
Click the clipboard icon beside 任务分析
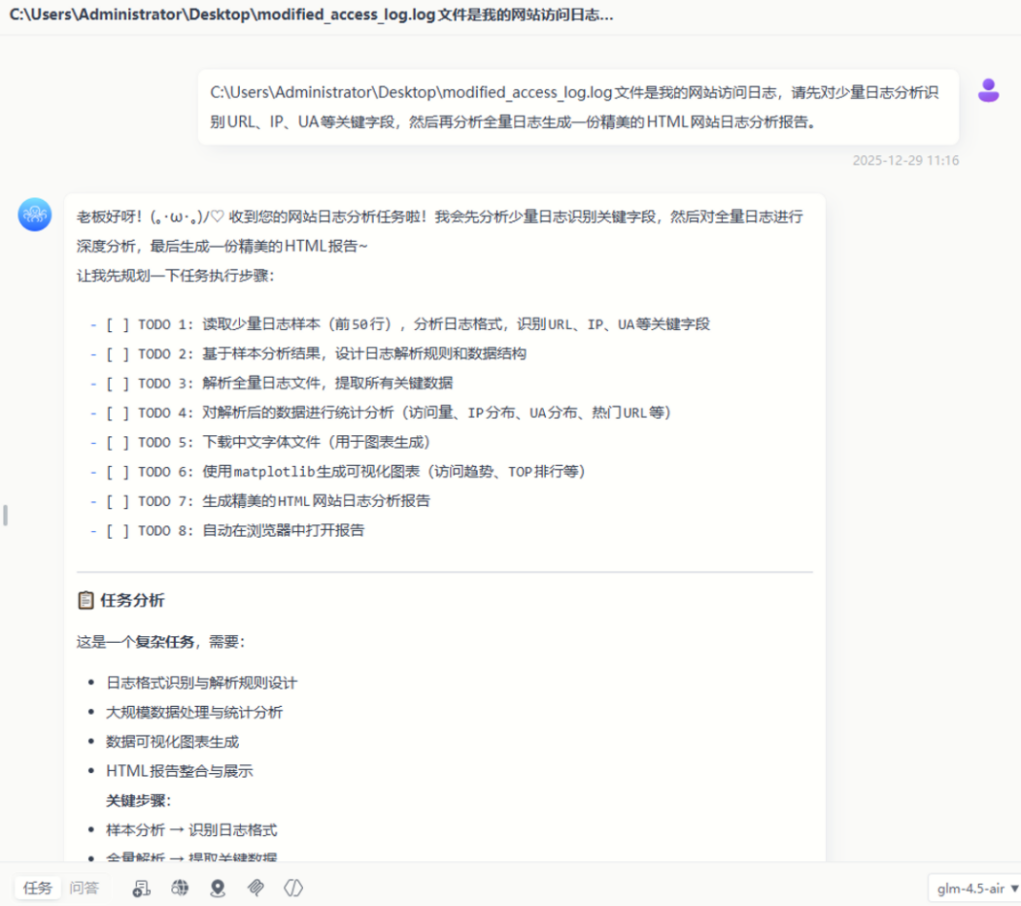[86, 600]
